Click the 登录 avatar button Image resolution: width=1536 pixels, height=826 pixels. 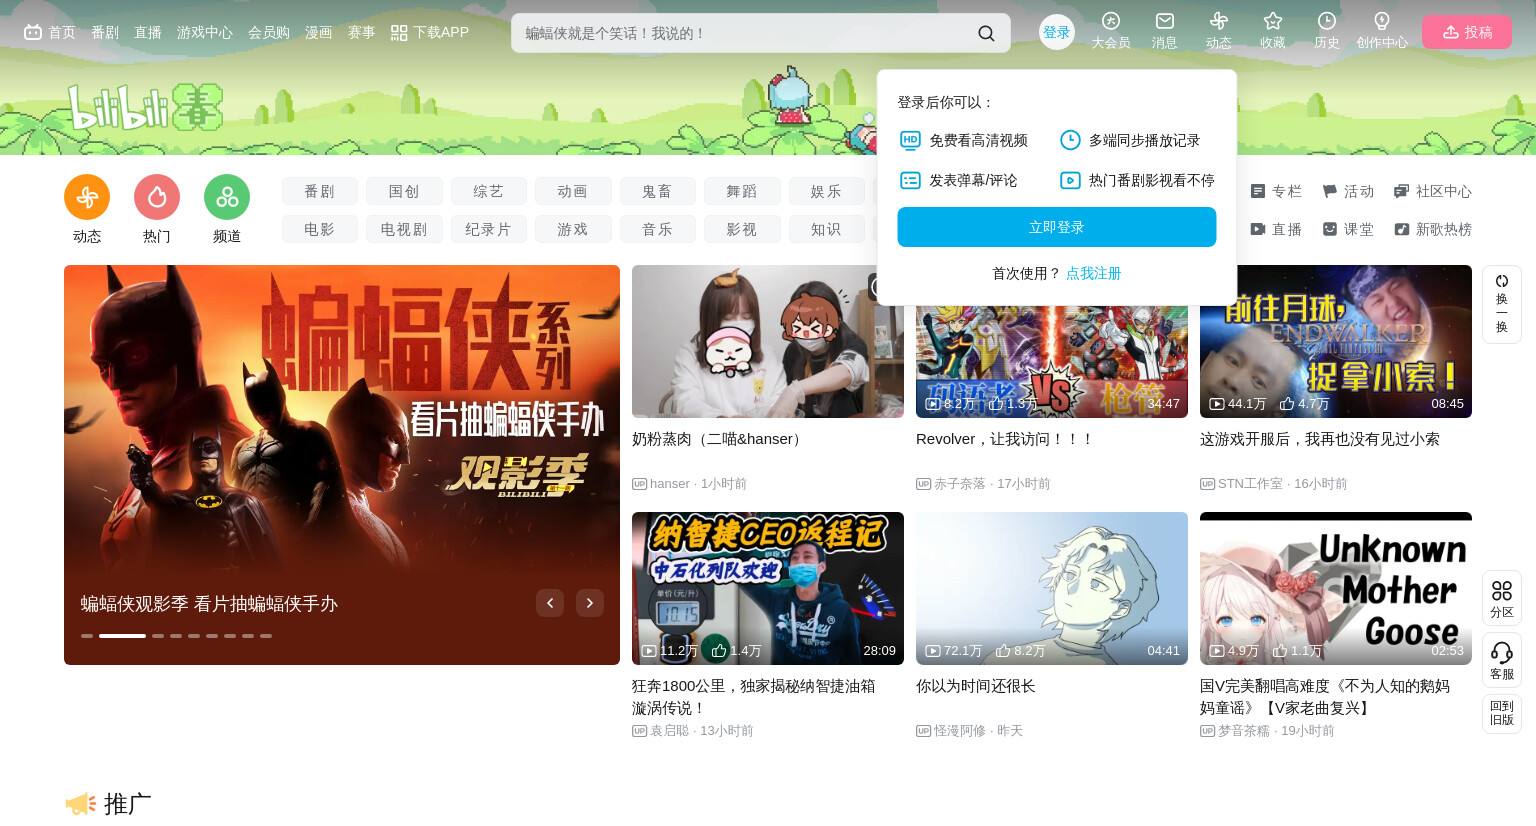coord(1057,32)
